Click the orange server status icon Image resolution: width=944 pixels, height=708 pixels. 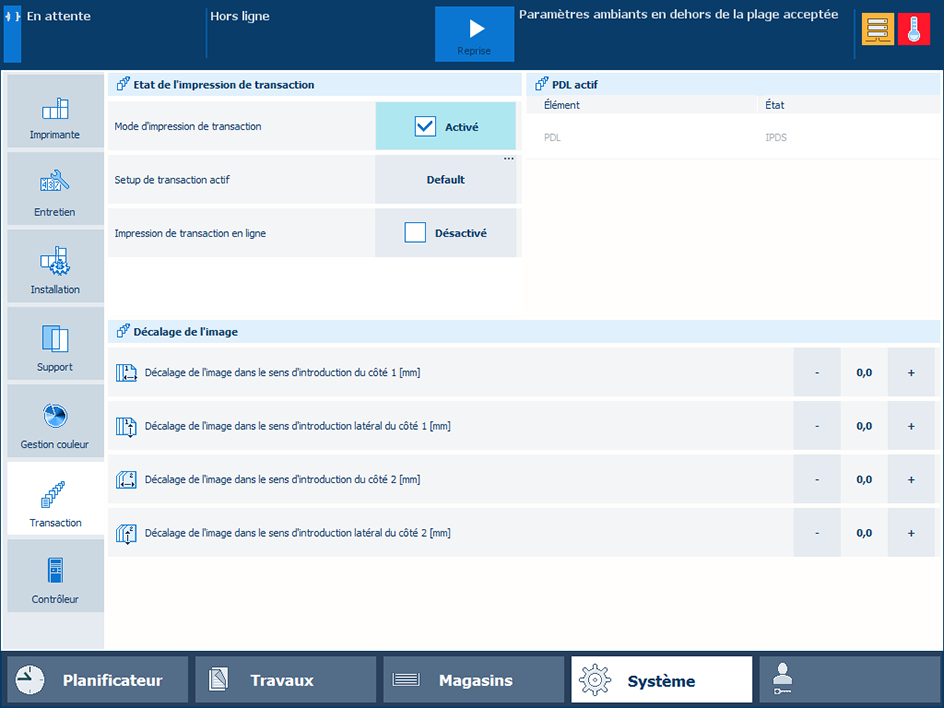click(x=878, y=30)
